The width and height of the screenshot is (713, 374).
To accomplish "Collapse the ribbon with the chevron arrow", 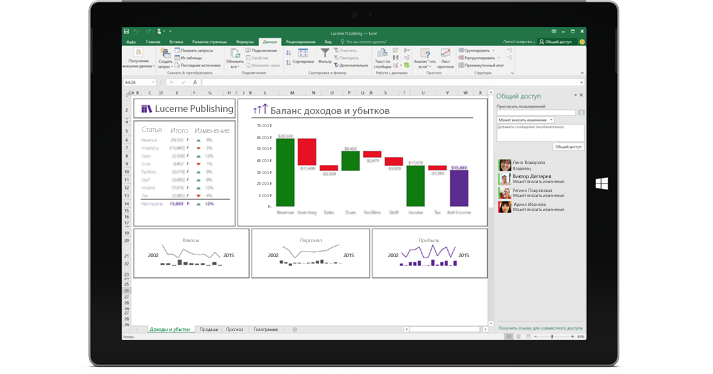I will (582, 73).
